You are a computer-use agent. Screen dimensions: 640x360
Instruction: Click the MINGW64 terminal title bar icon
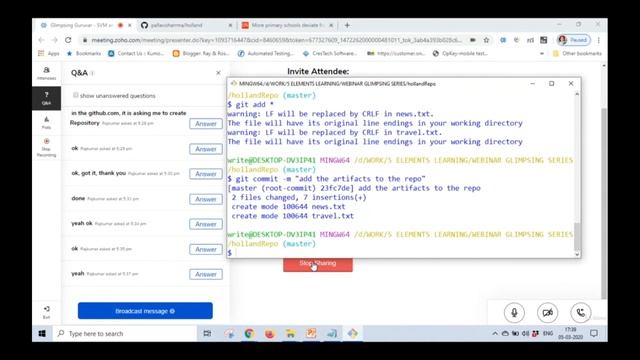[233, 83]
